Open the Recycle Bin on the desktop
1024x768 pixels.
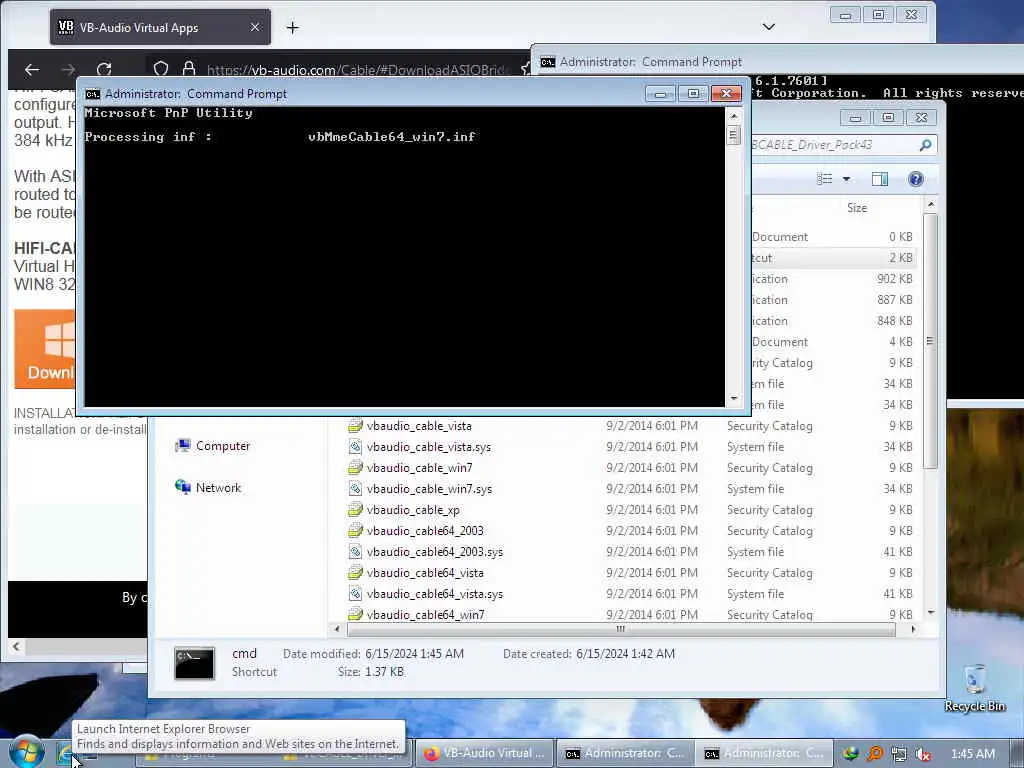(x=974, y=689)
